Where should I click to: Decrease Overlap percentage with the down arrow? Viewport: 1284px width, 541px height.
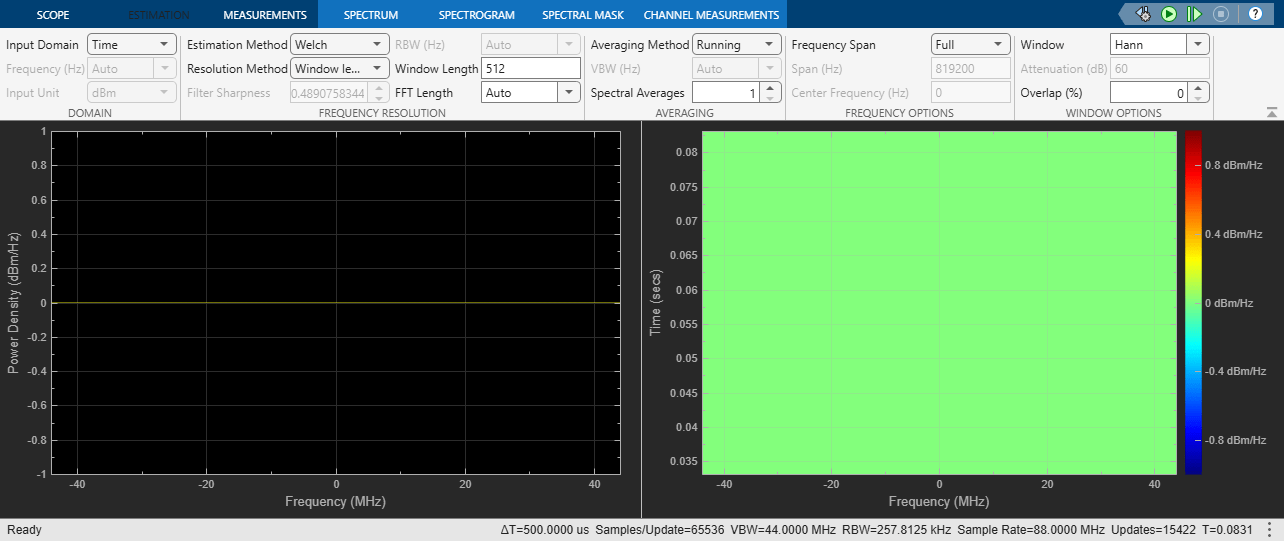coord(1201,98)
